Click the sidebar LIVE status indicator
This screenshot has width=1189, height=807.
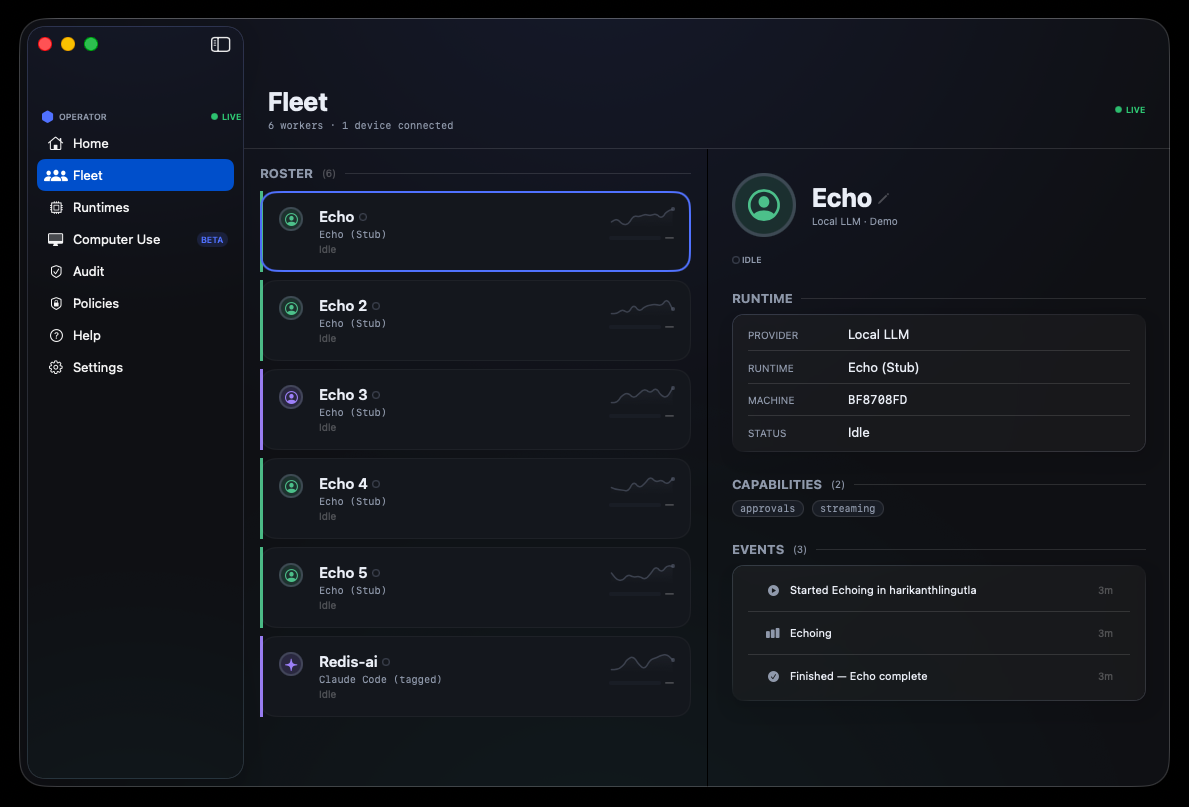click(226, 117)
